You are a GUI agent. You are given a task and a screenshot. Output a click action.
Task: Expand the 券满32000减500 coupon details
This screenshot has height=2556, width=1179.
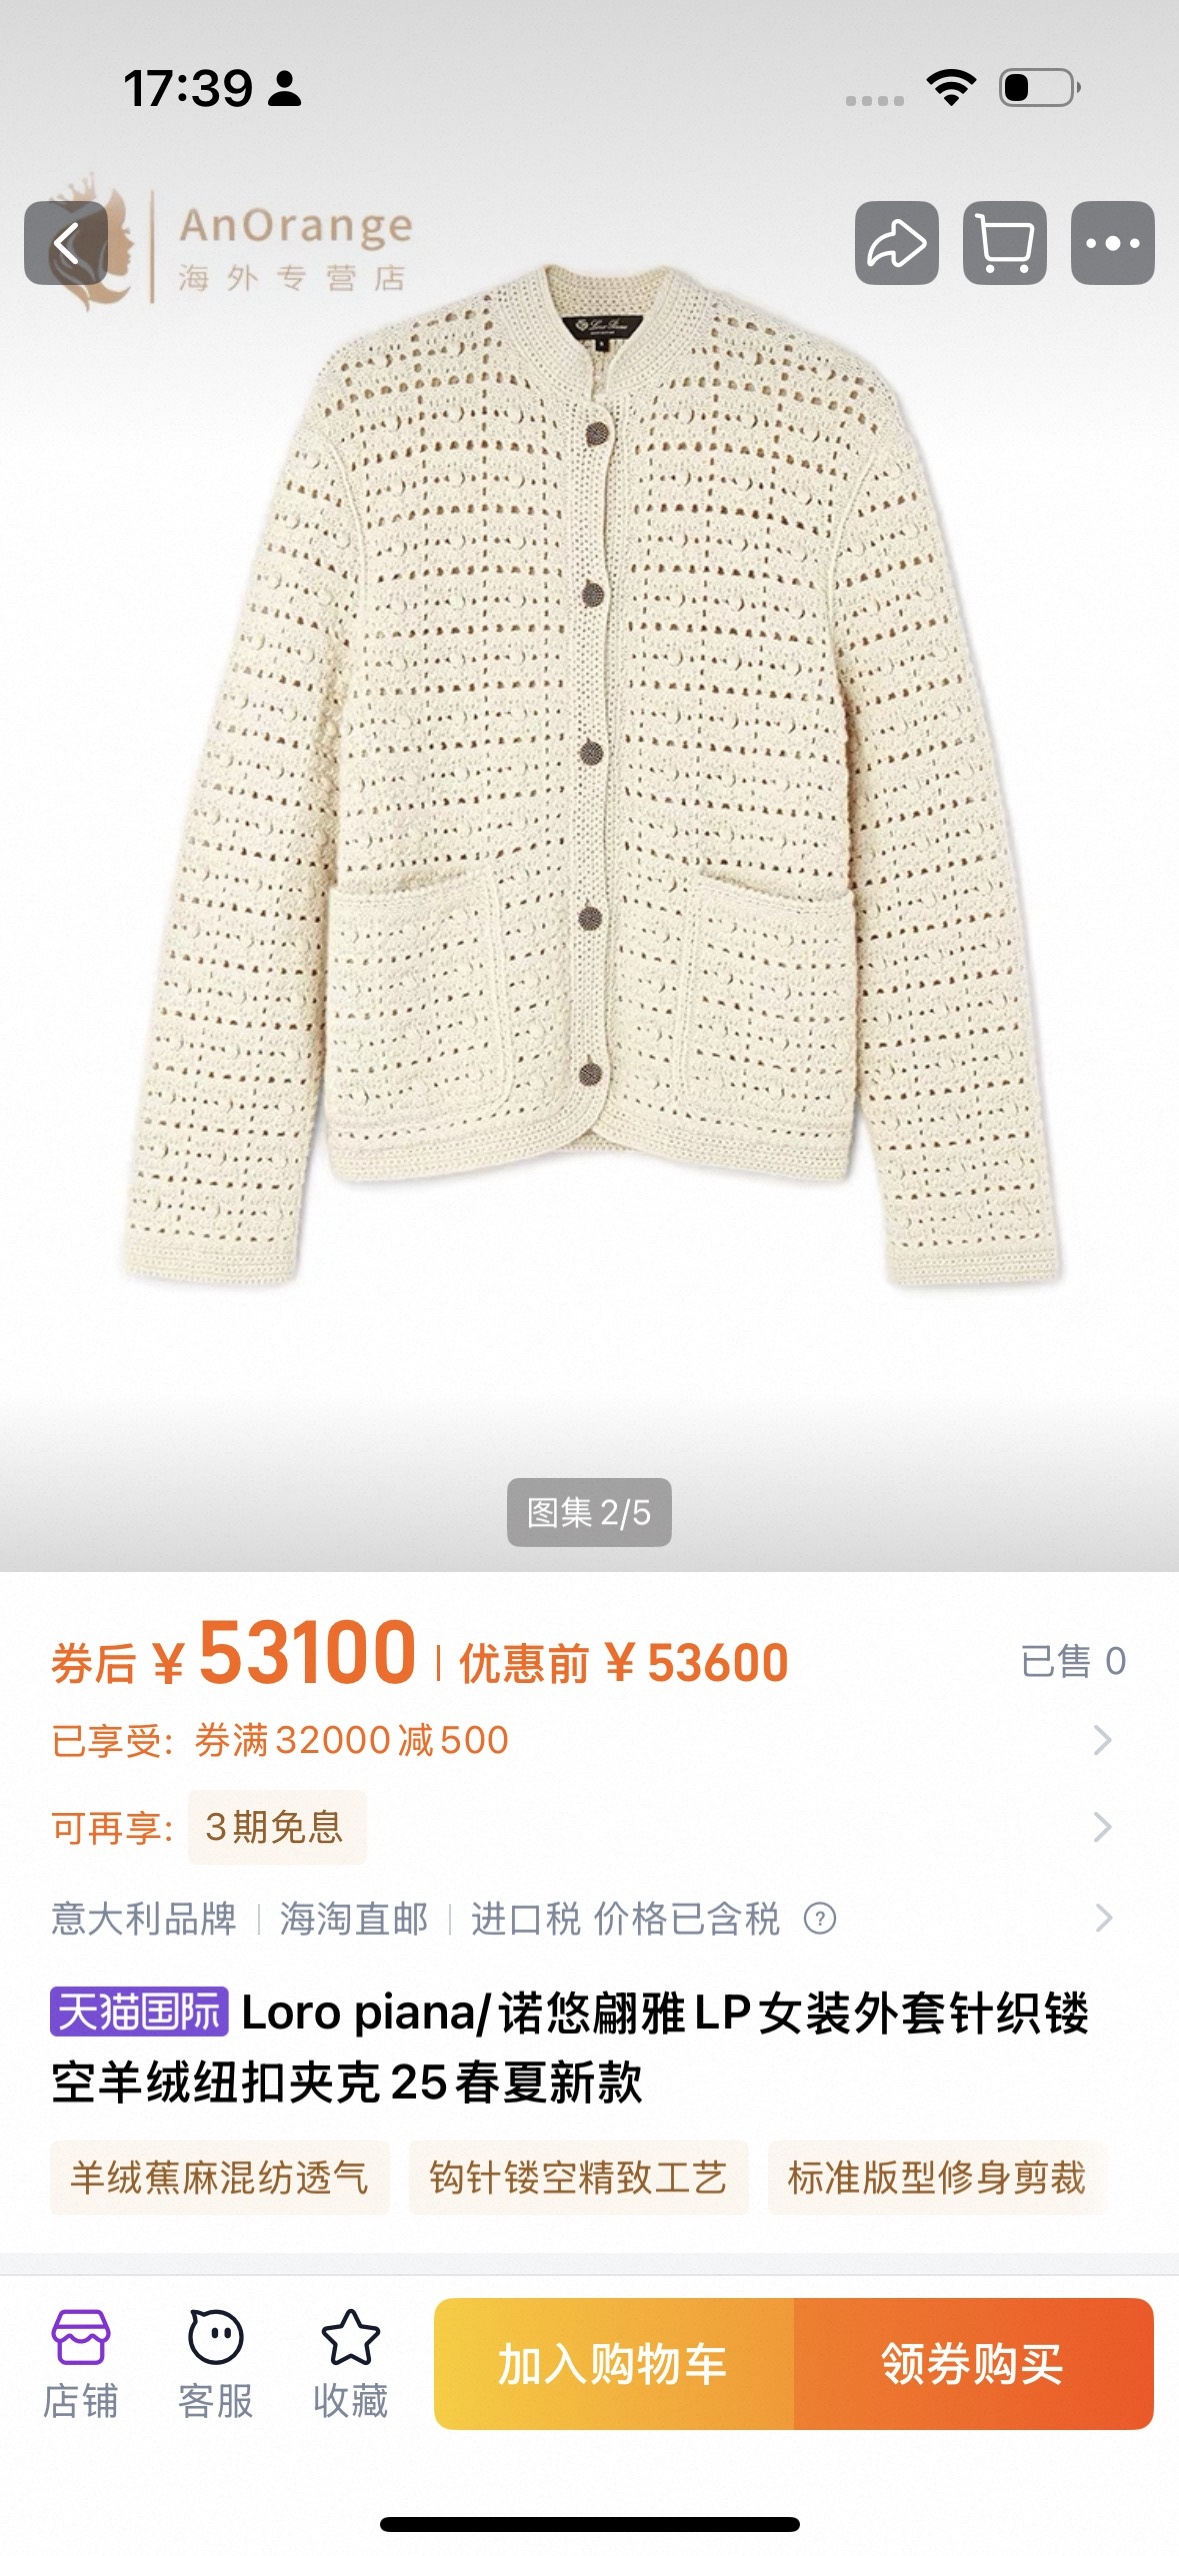tap(1102, 1740)
